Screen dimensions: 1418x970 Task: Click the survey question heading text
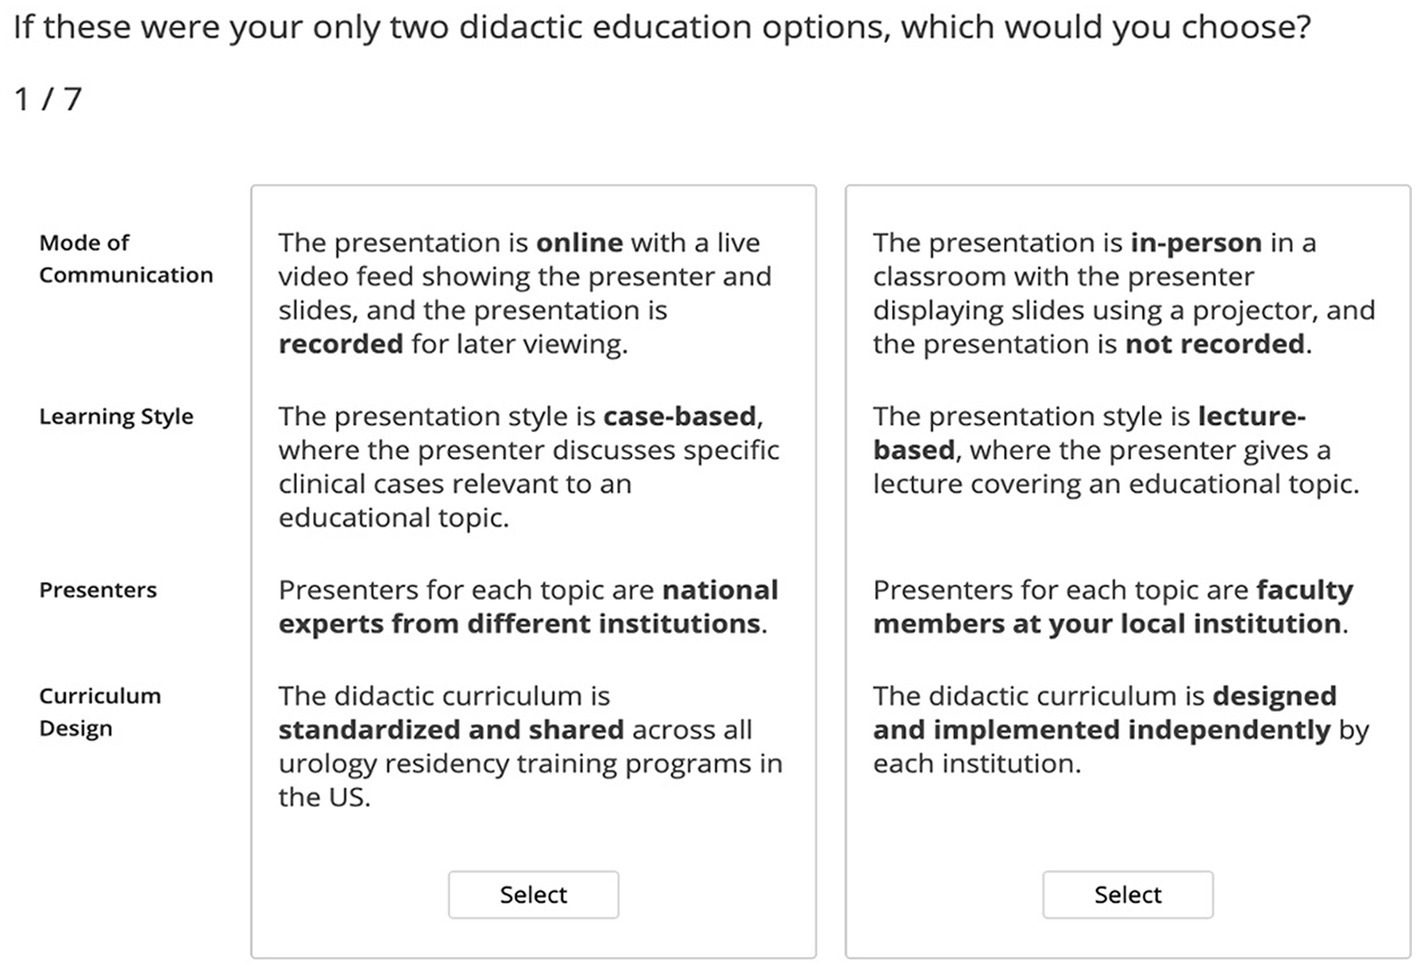point(662,27)
